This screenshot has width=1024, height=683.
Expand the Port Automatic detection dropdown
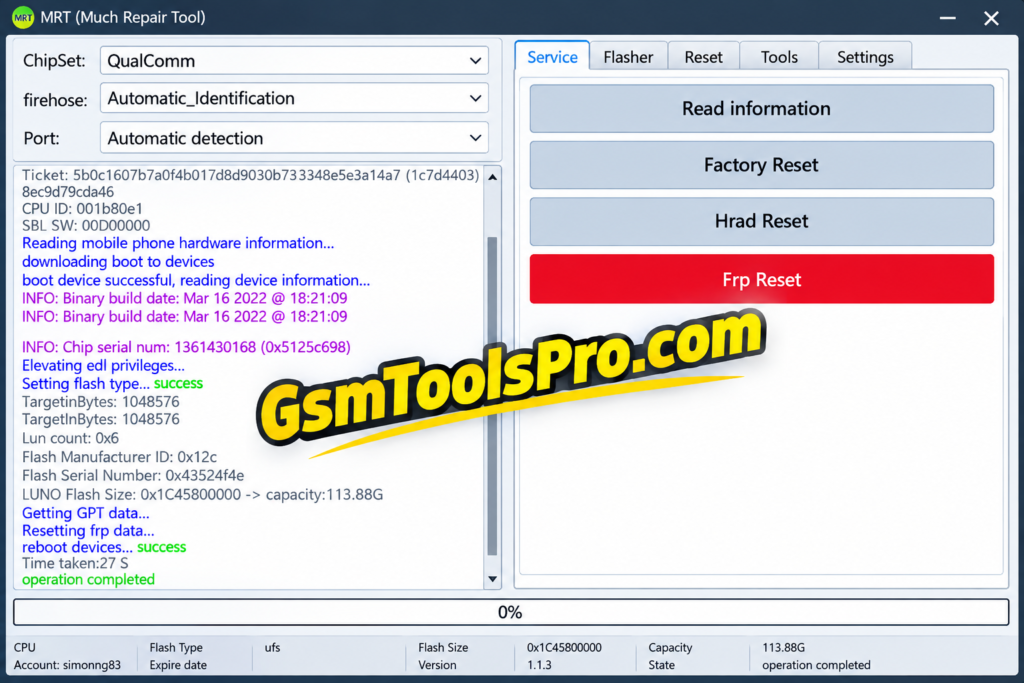tap(294, 138)
